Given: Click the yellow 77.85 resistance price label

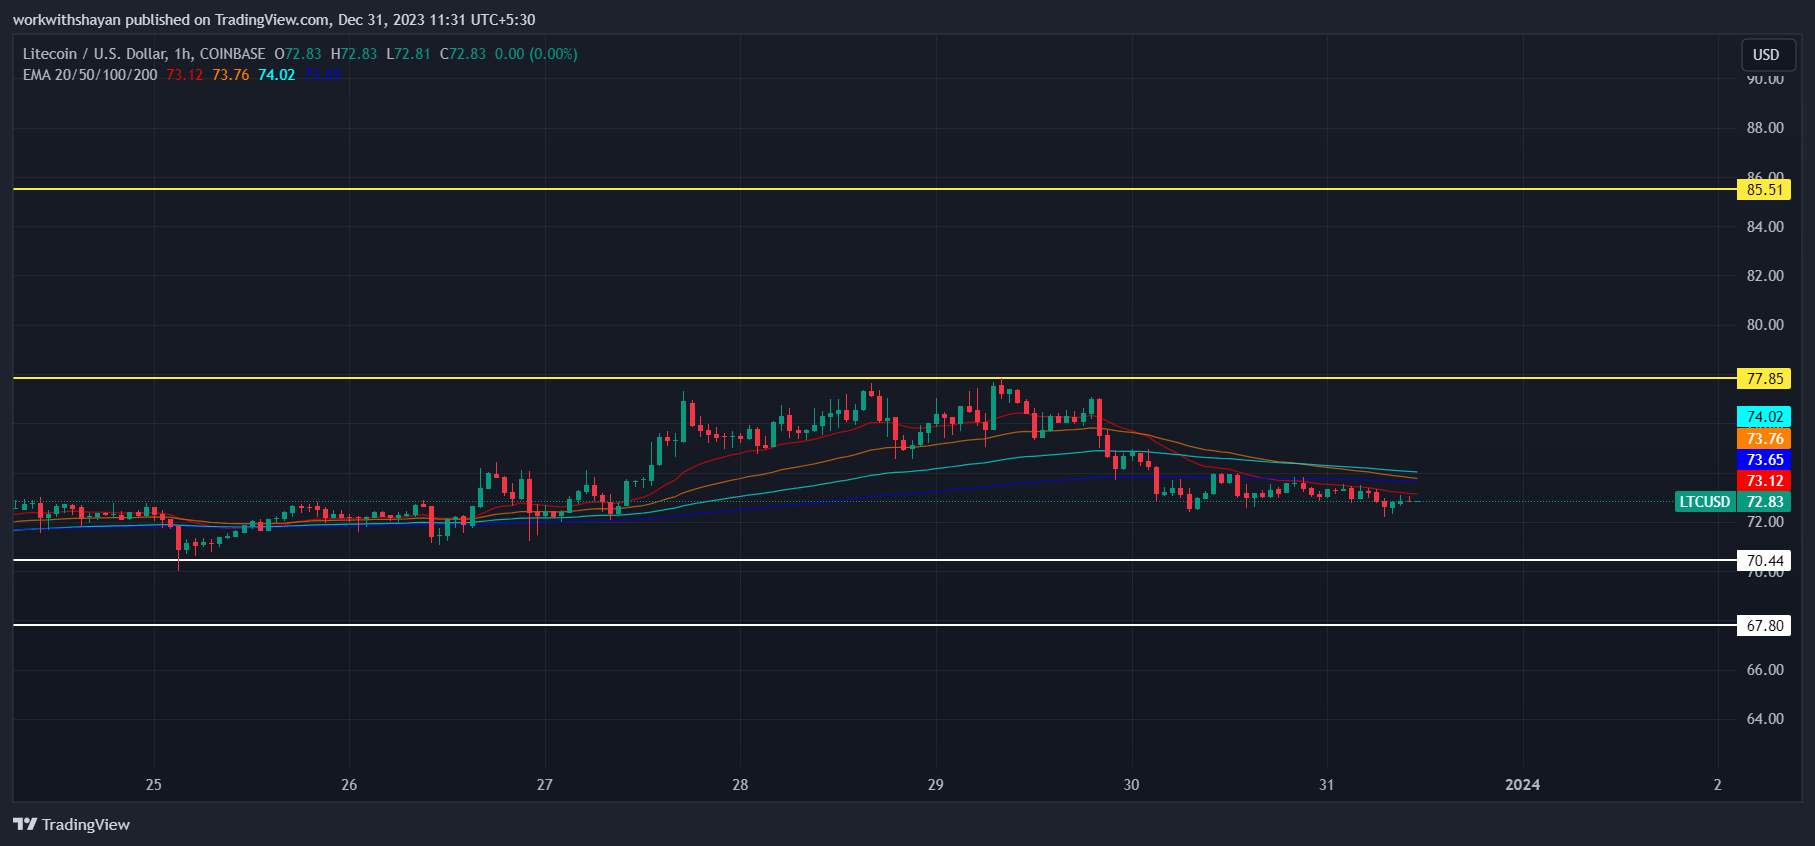Looking at the screenshot, I should tap(1764, 378).
